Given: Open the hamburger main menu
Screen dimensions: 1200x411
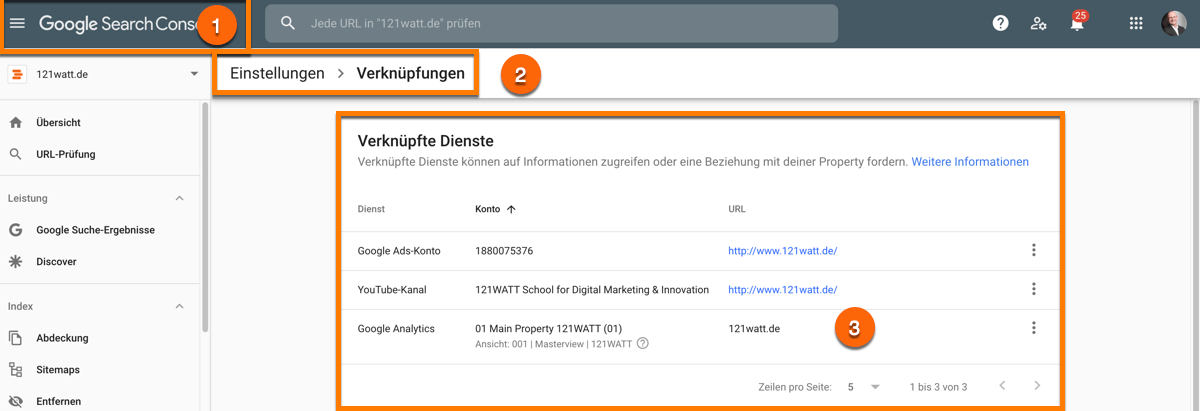Looking at the screenshot, I should click(17, 23).
